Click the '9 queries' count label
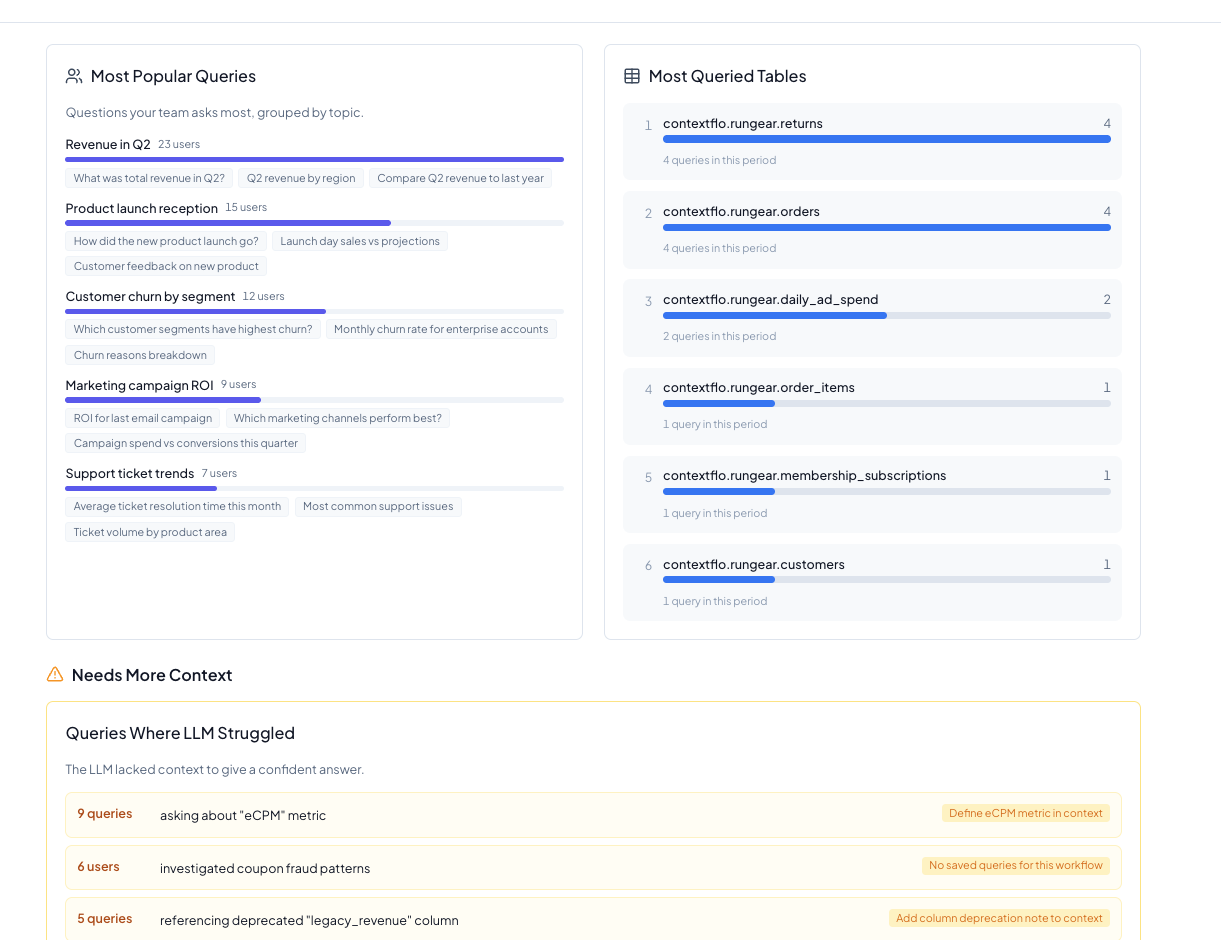 point(105,814)
